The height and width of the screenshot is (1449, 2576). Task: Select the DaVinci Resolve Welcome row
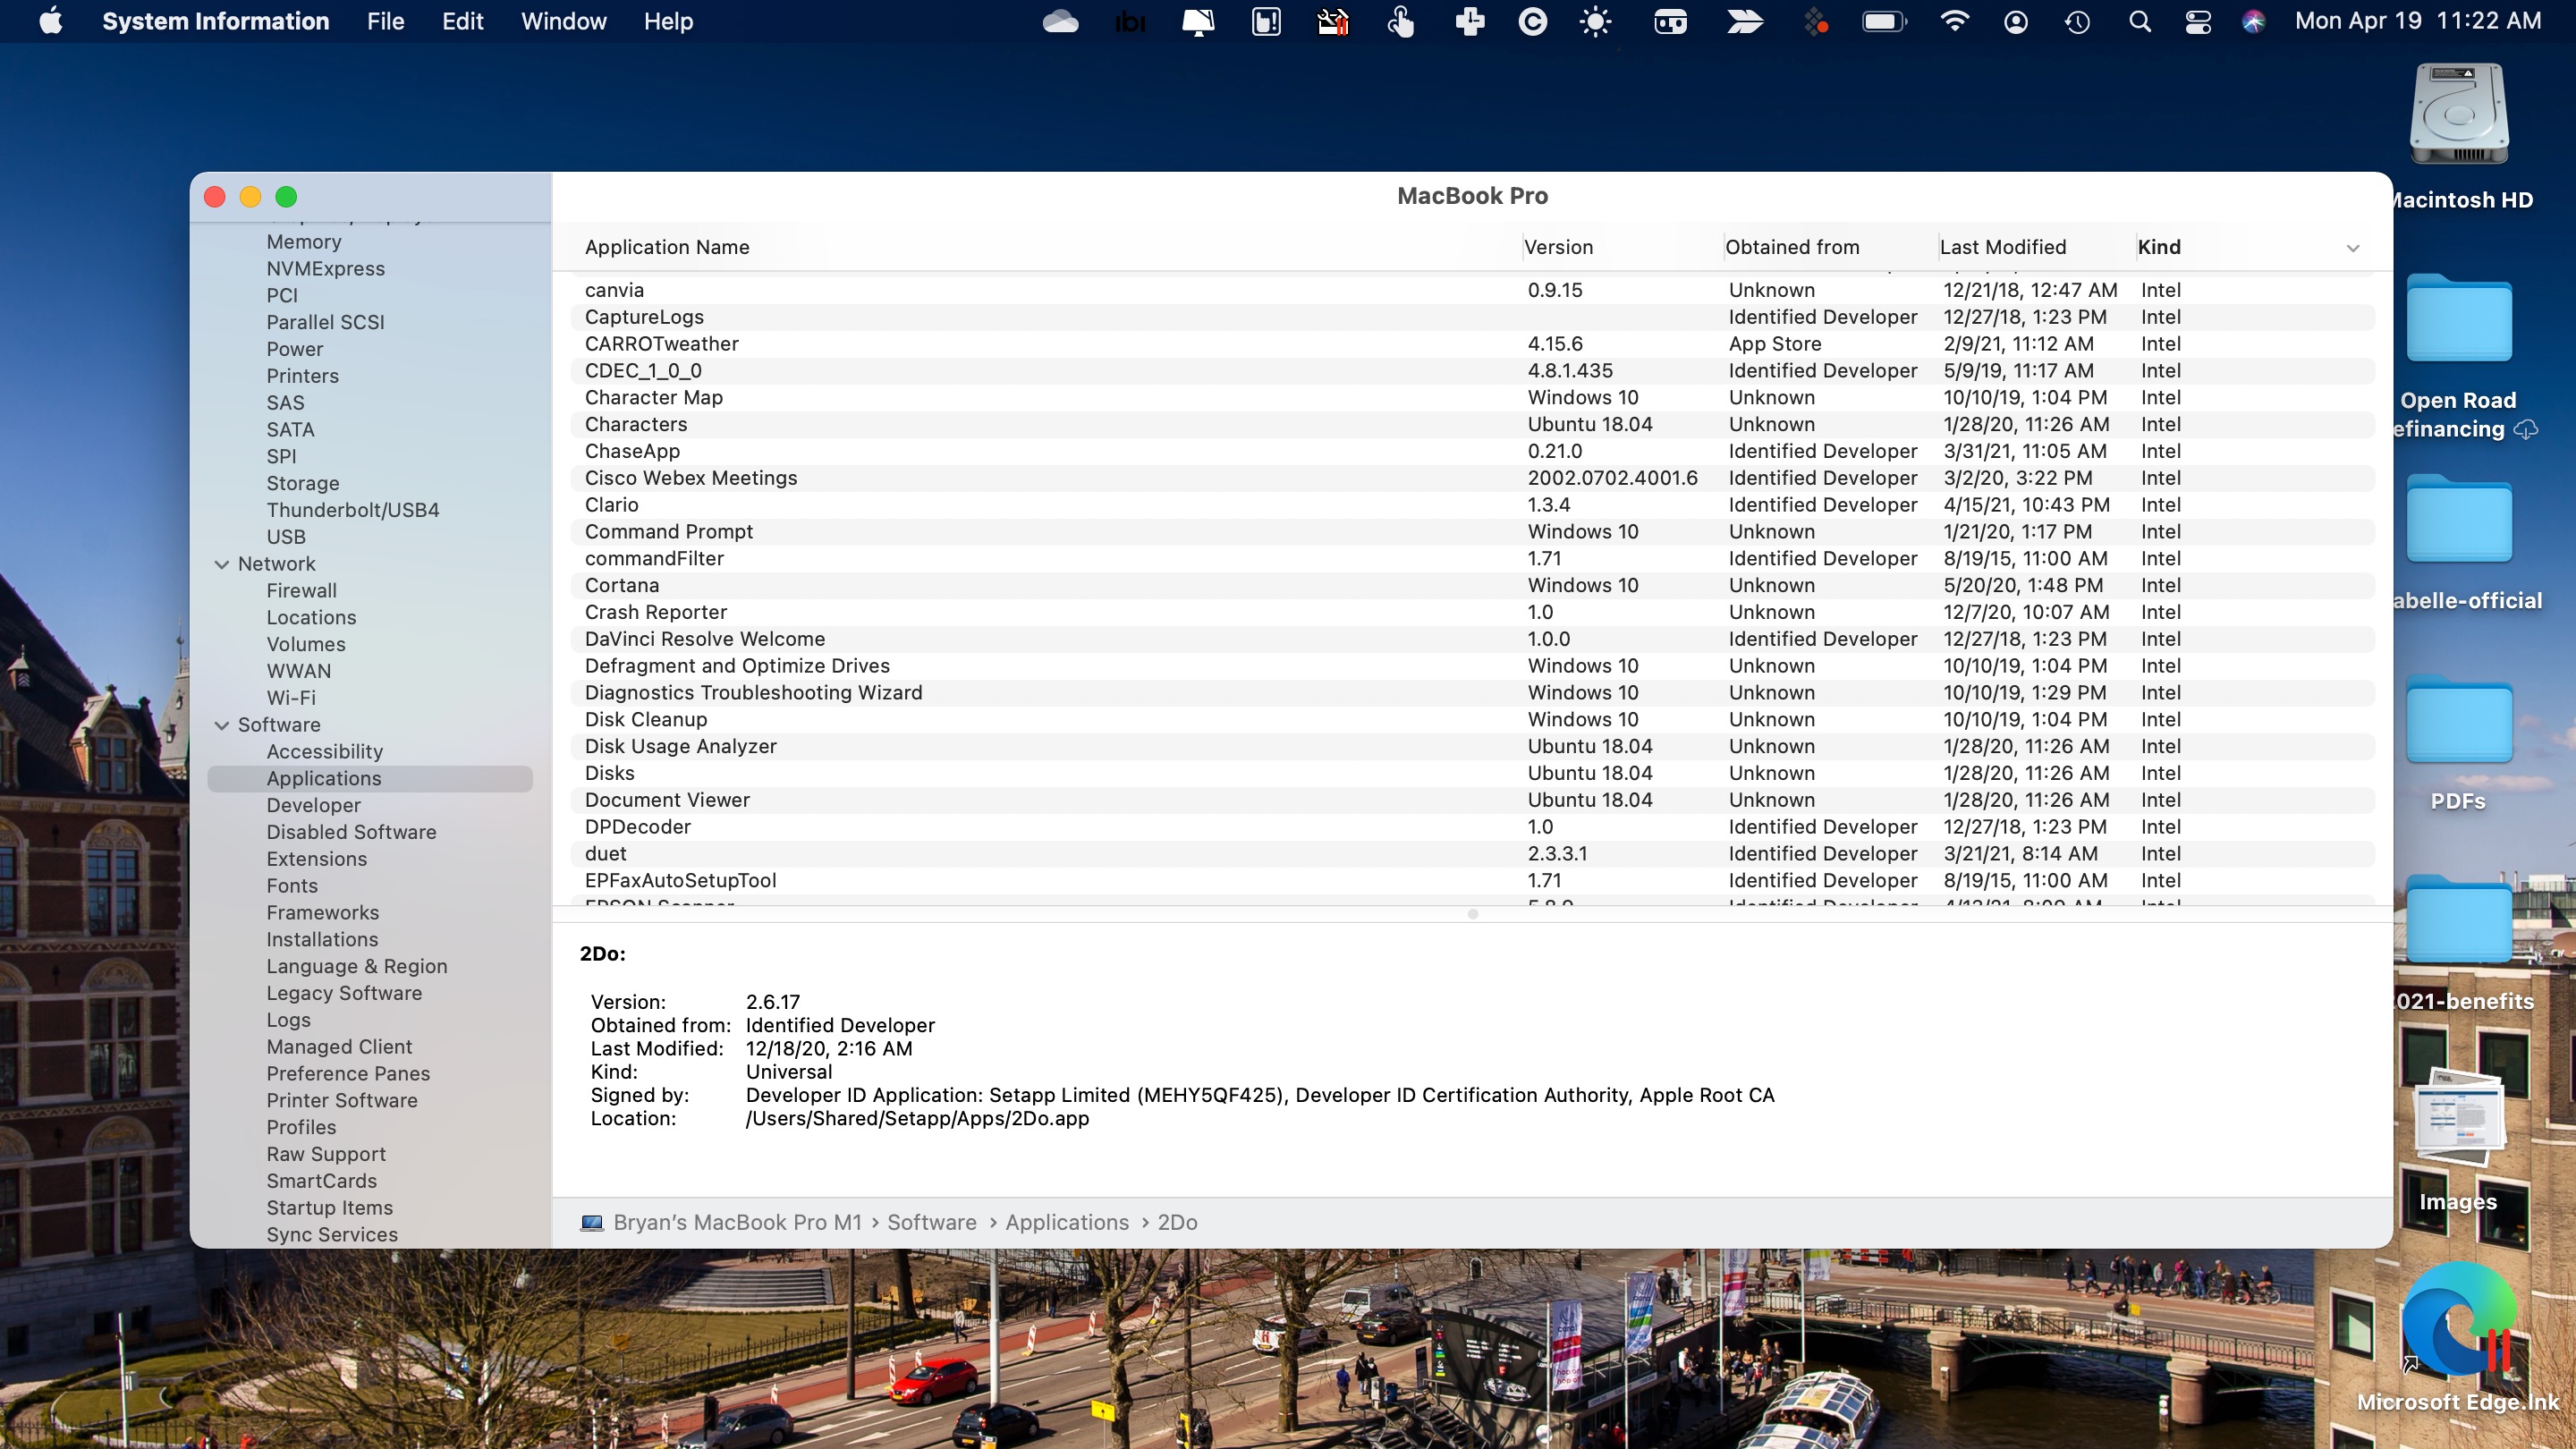pyautogui.click(x=1472, y=639)
